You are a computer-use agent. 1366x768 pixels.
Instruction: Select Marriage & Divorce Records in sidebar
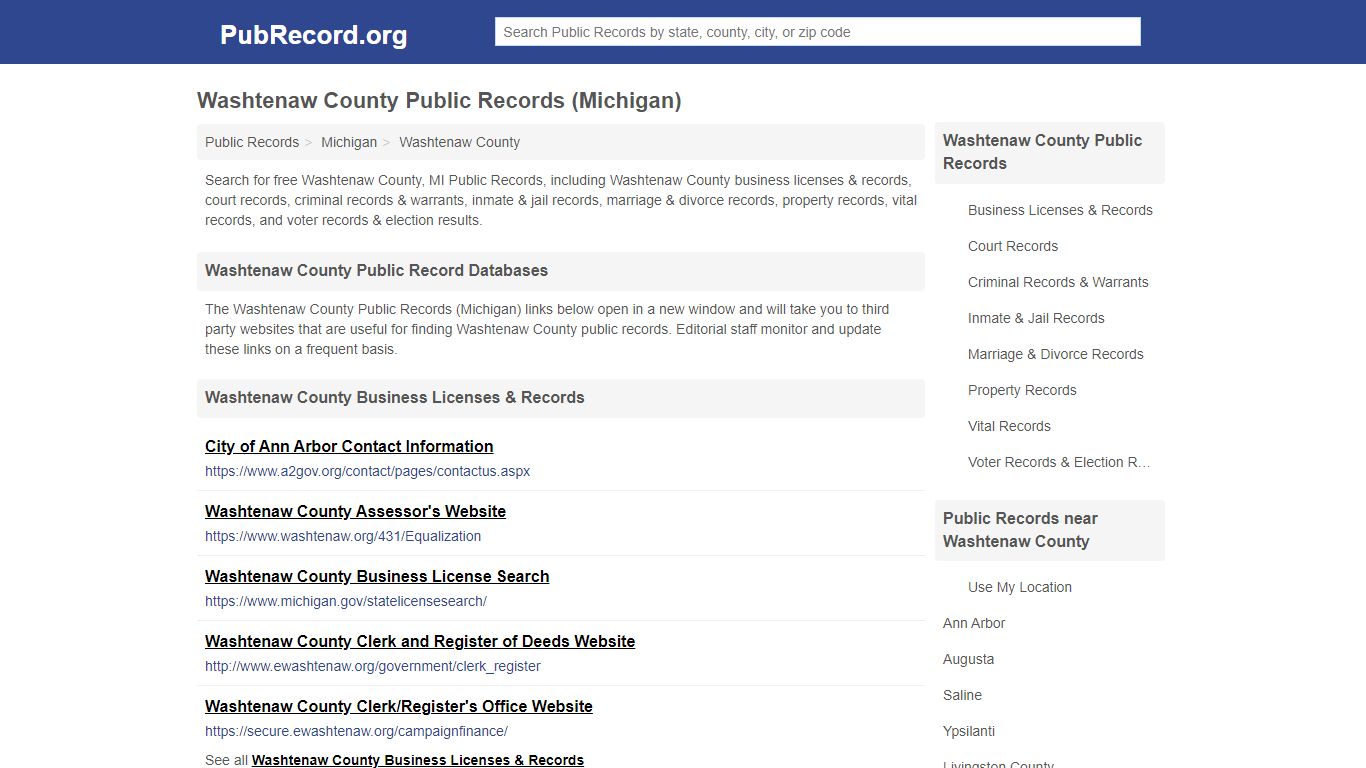tap(1055, 354)
